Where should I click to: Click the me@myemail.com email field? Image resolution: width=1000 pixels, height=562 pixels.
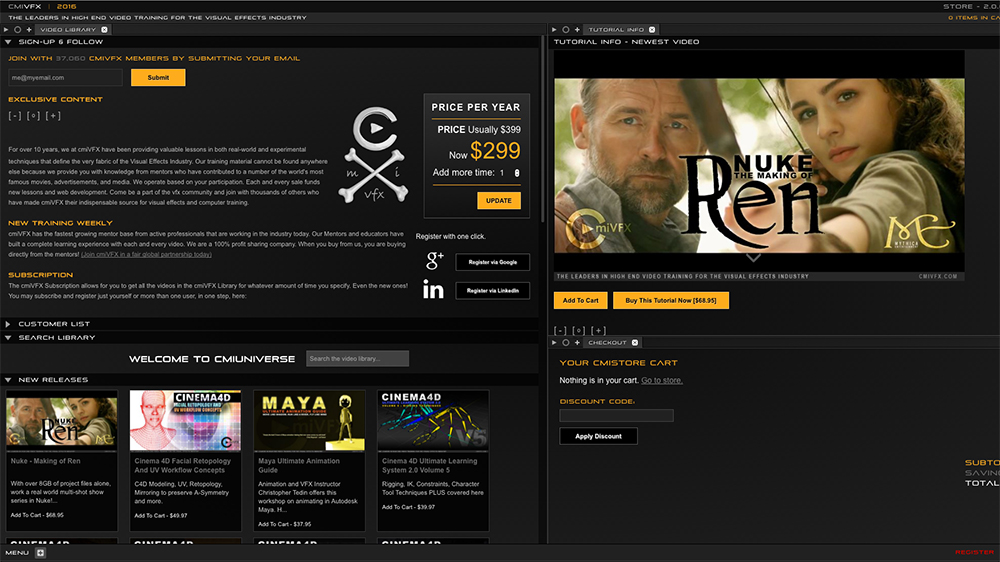coord(65,77)
